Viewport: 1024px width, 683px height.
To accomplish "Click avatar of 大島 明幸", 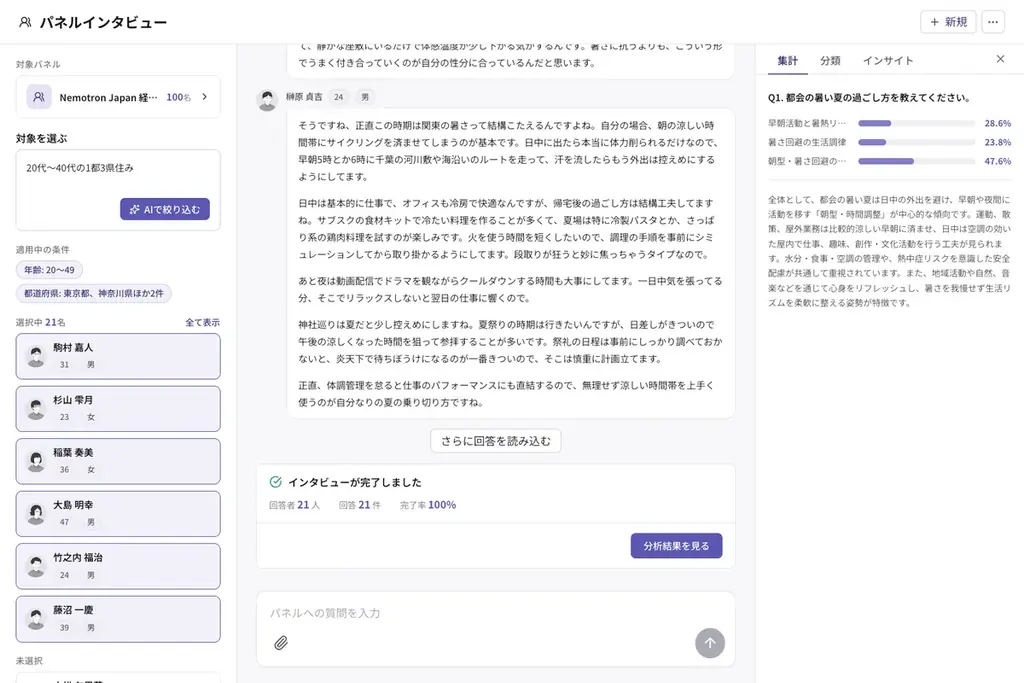I will tap(37, 514).
